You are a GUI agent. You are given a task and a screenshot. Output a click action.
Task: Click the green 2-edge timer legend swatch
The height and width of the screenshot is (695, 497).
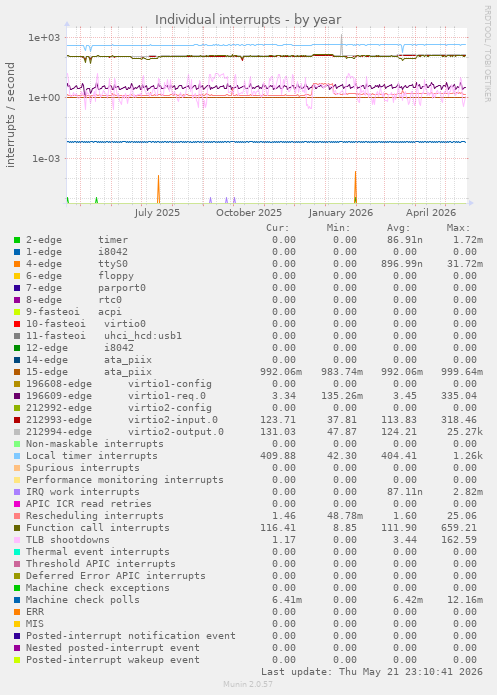coord(17,240)
